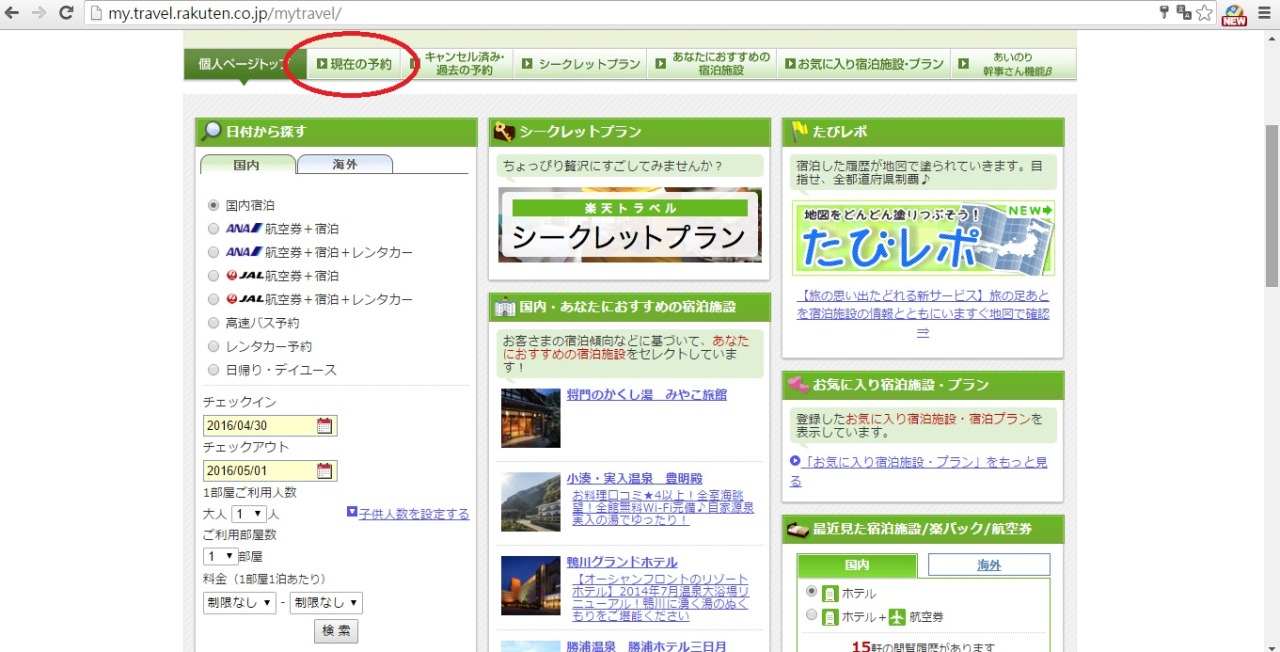Screen dimensions: 1280x652
Task: Select ANA 航空券+宿泊 option
Action: click(x=213, y=228)
